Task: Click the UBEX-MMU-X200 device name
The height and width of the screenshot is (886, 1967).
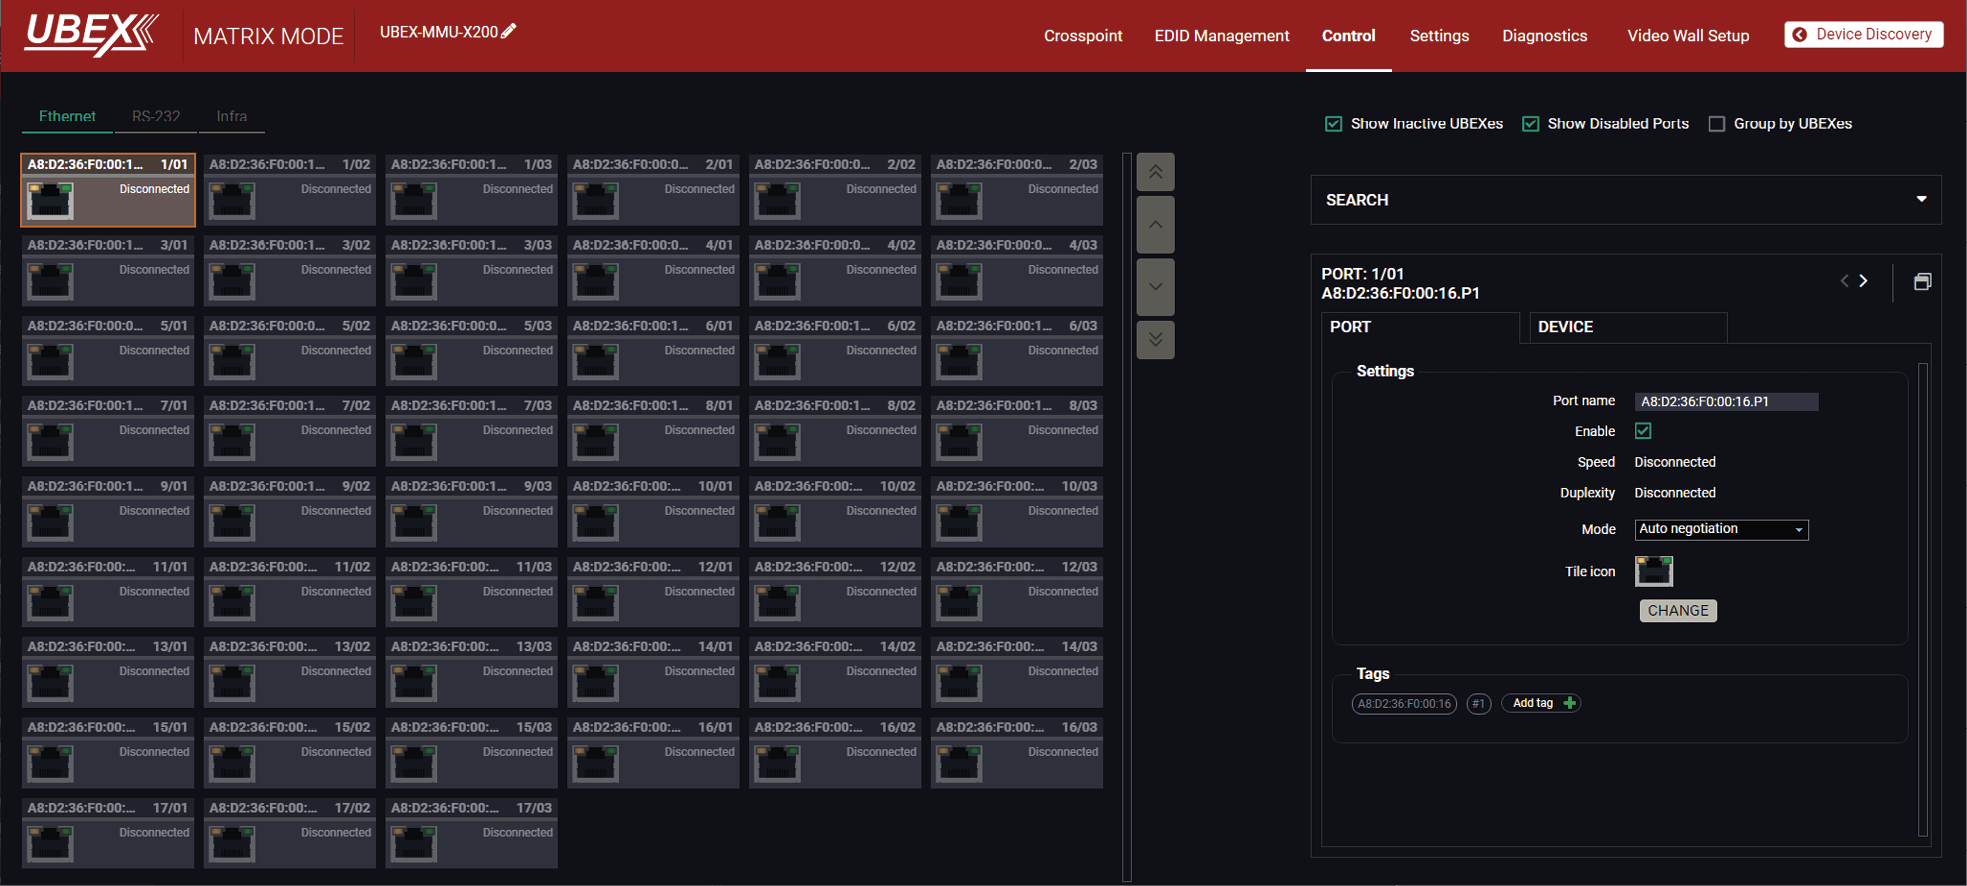Action: (439, 32)
